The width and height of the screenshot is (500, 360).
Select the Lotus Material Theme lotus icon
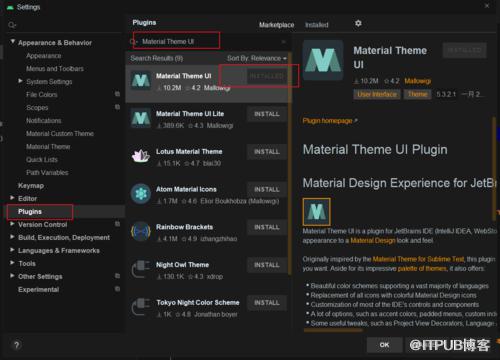(141, 156)
